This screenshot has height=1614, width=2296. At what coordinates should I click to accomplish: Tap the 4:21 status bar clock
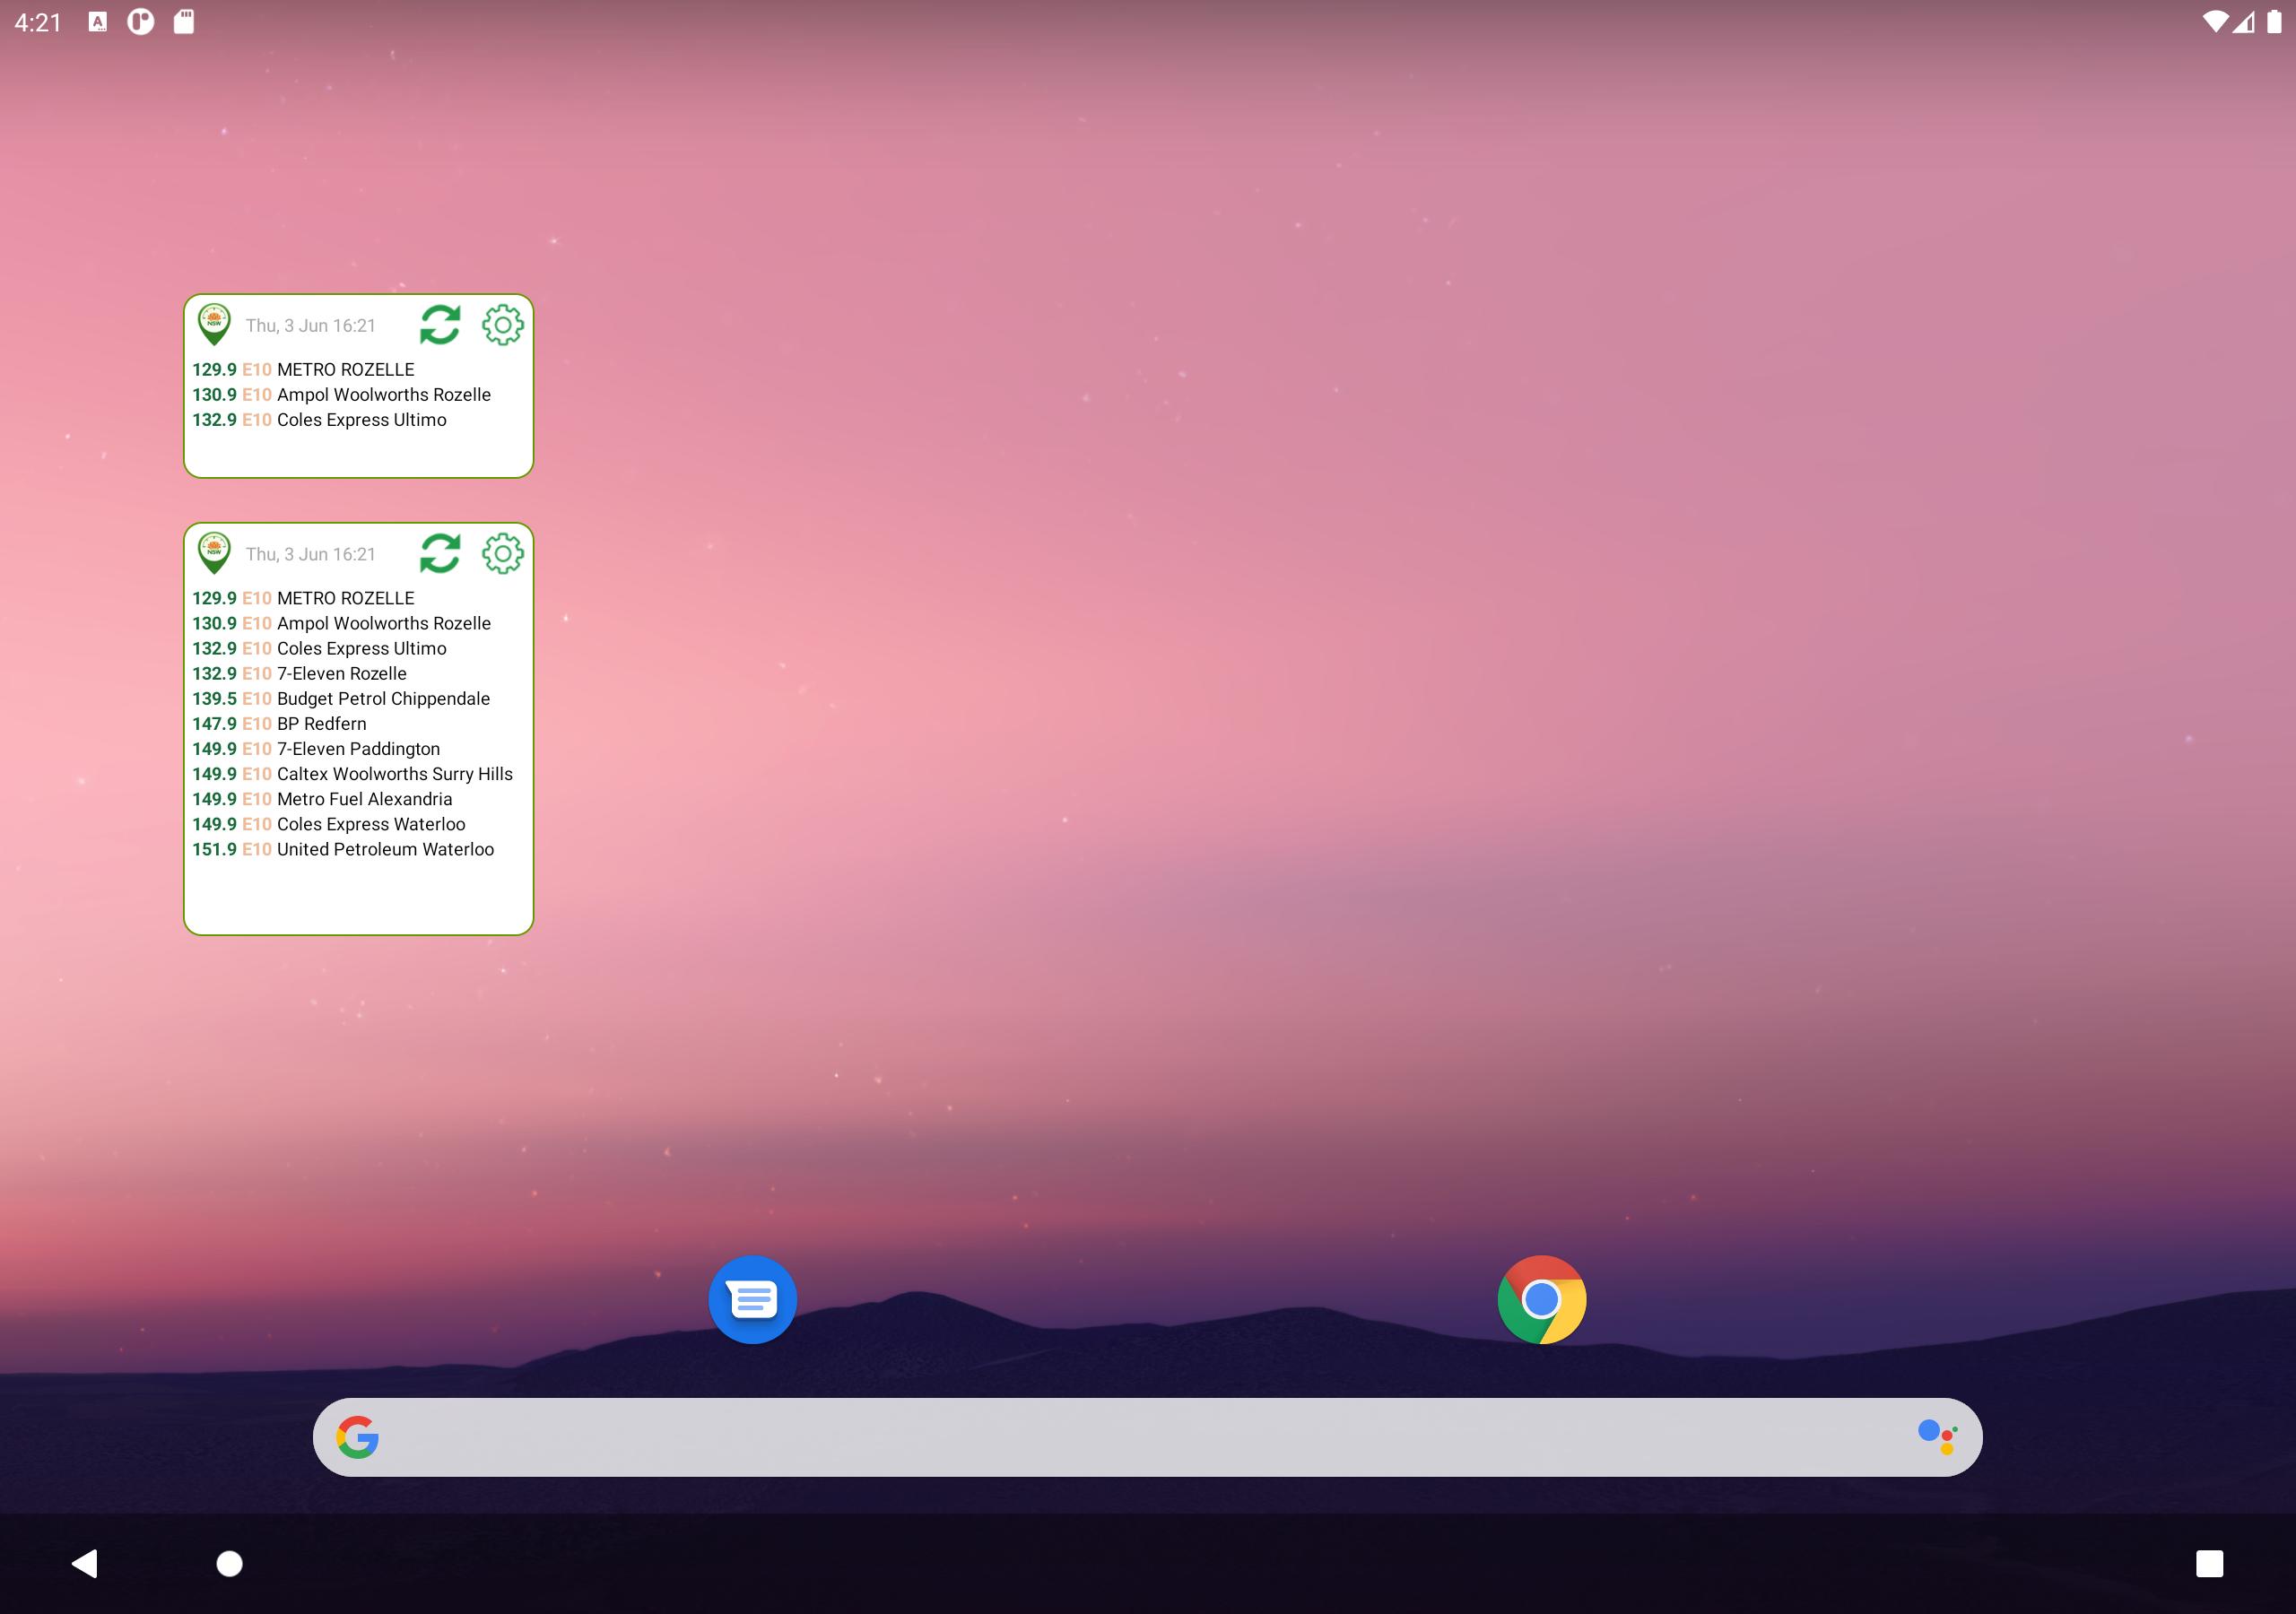(38, 22)
